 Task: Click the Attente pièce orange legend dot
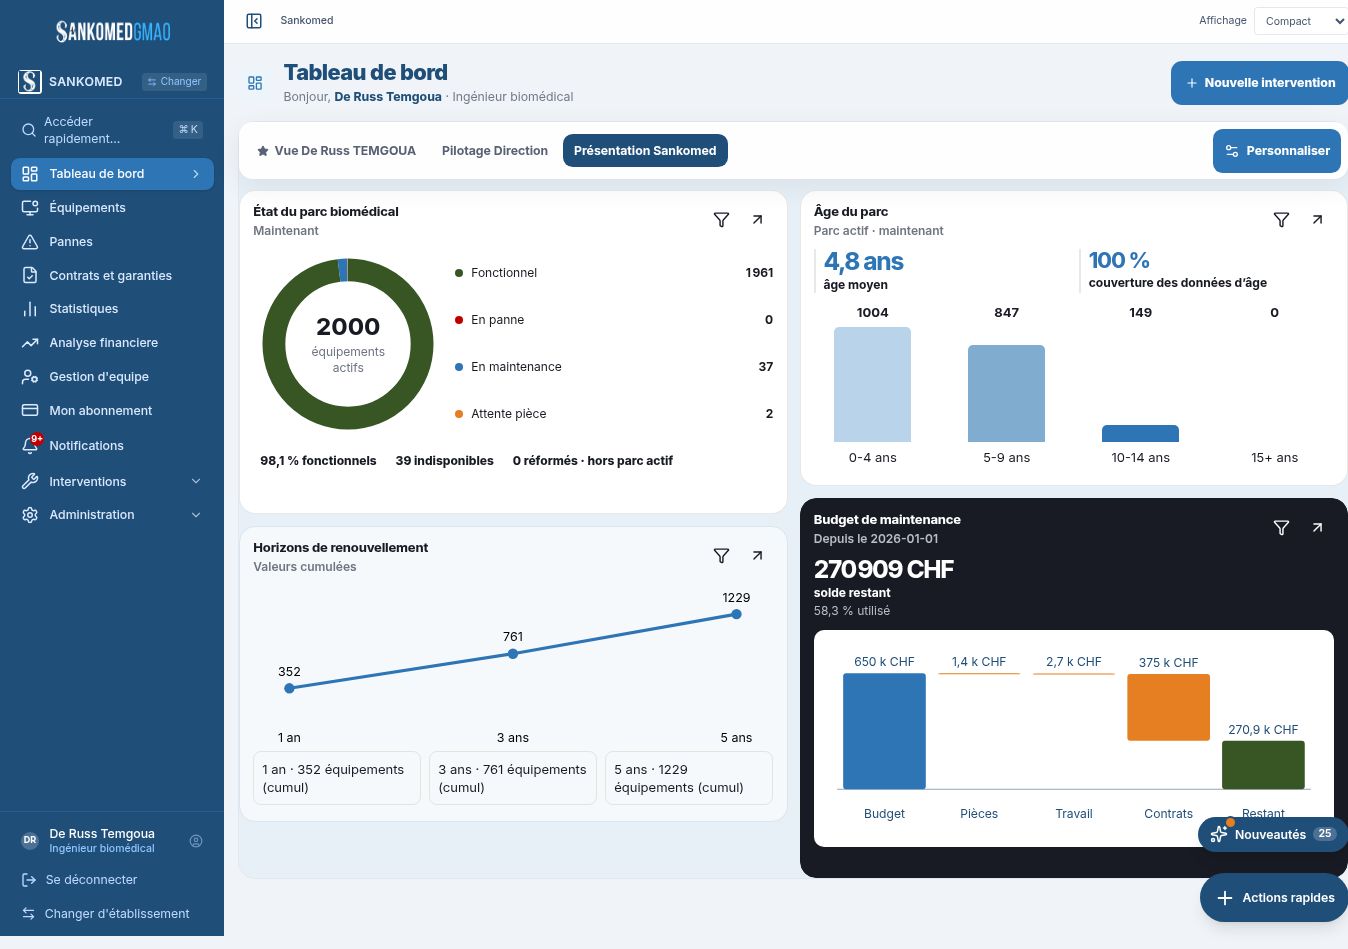coord(459,414)
